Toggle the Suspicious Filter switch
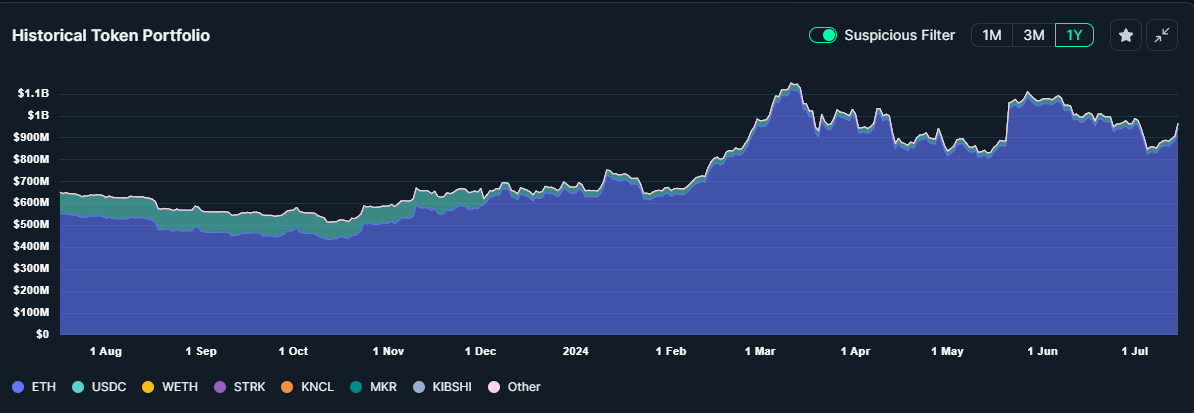1194x413 pixels. [823, 35]
